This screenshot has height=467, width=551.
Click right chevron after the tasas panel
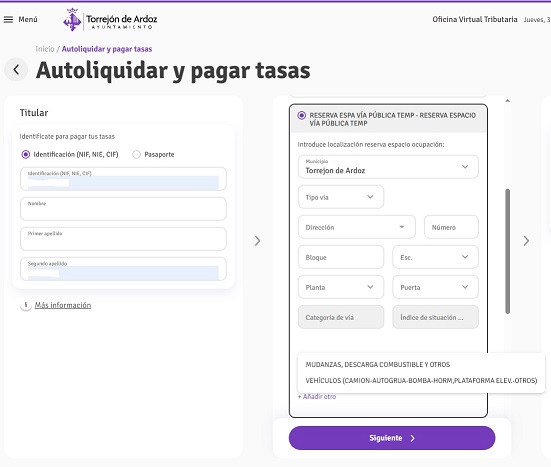(526, 241)
